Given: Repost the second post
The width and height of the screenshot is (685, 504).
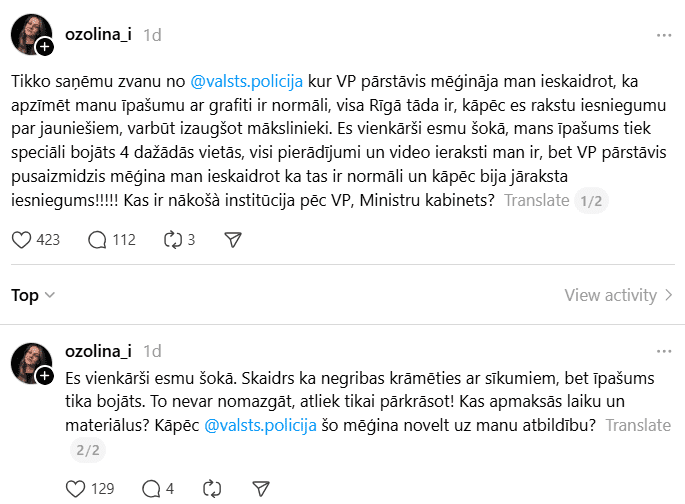Looking at the screenshot, I should 211,489.
